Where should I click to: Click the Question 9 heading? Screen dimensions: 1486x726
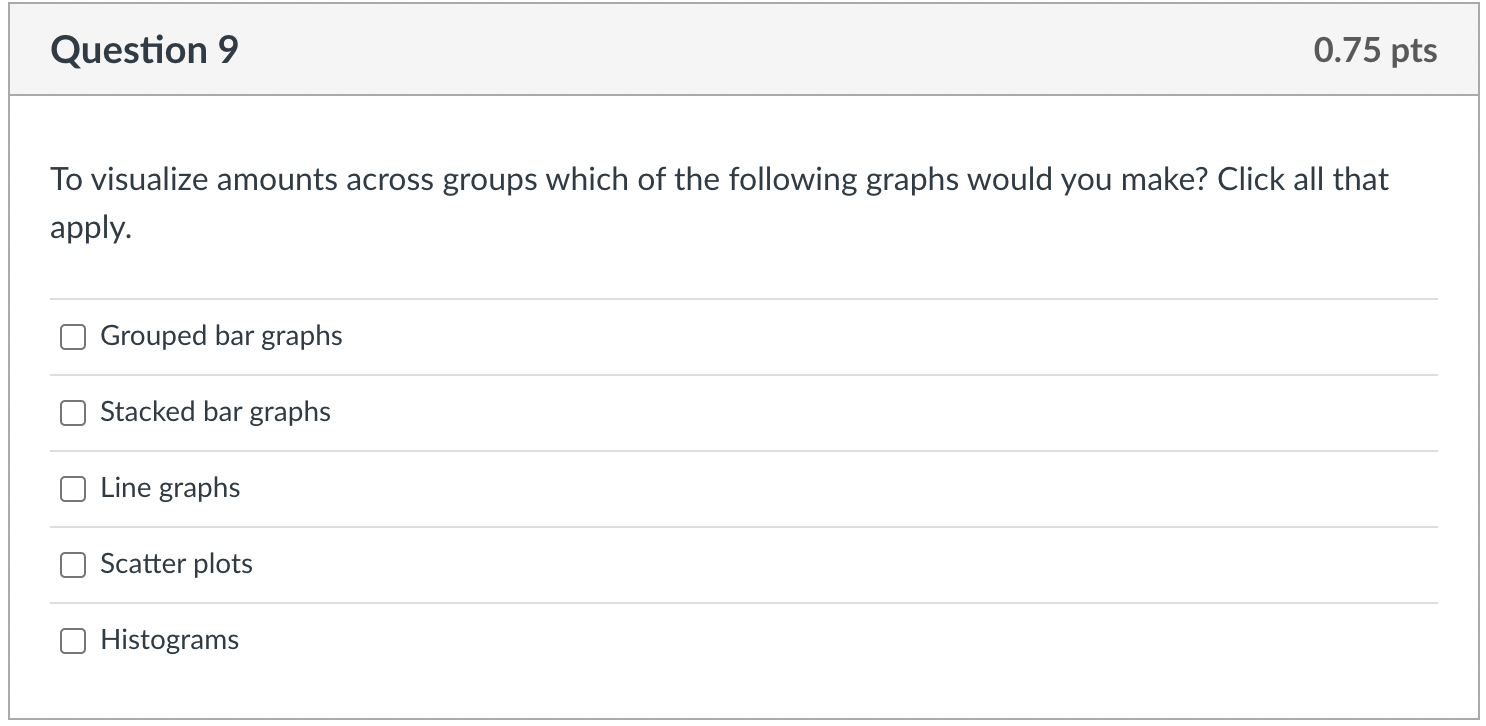[144, 49]
